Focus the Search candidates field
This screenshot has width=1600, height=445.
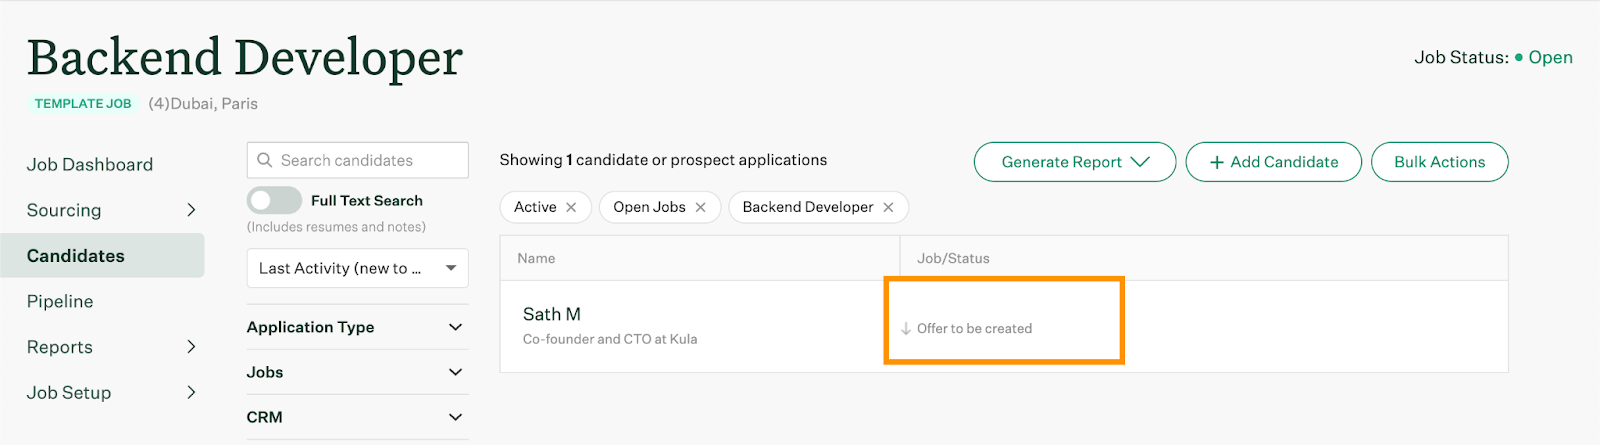pos(357,160)
